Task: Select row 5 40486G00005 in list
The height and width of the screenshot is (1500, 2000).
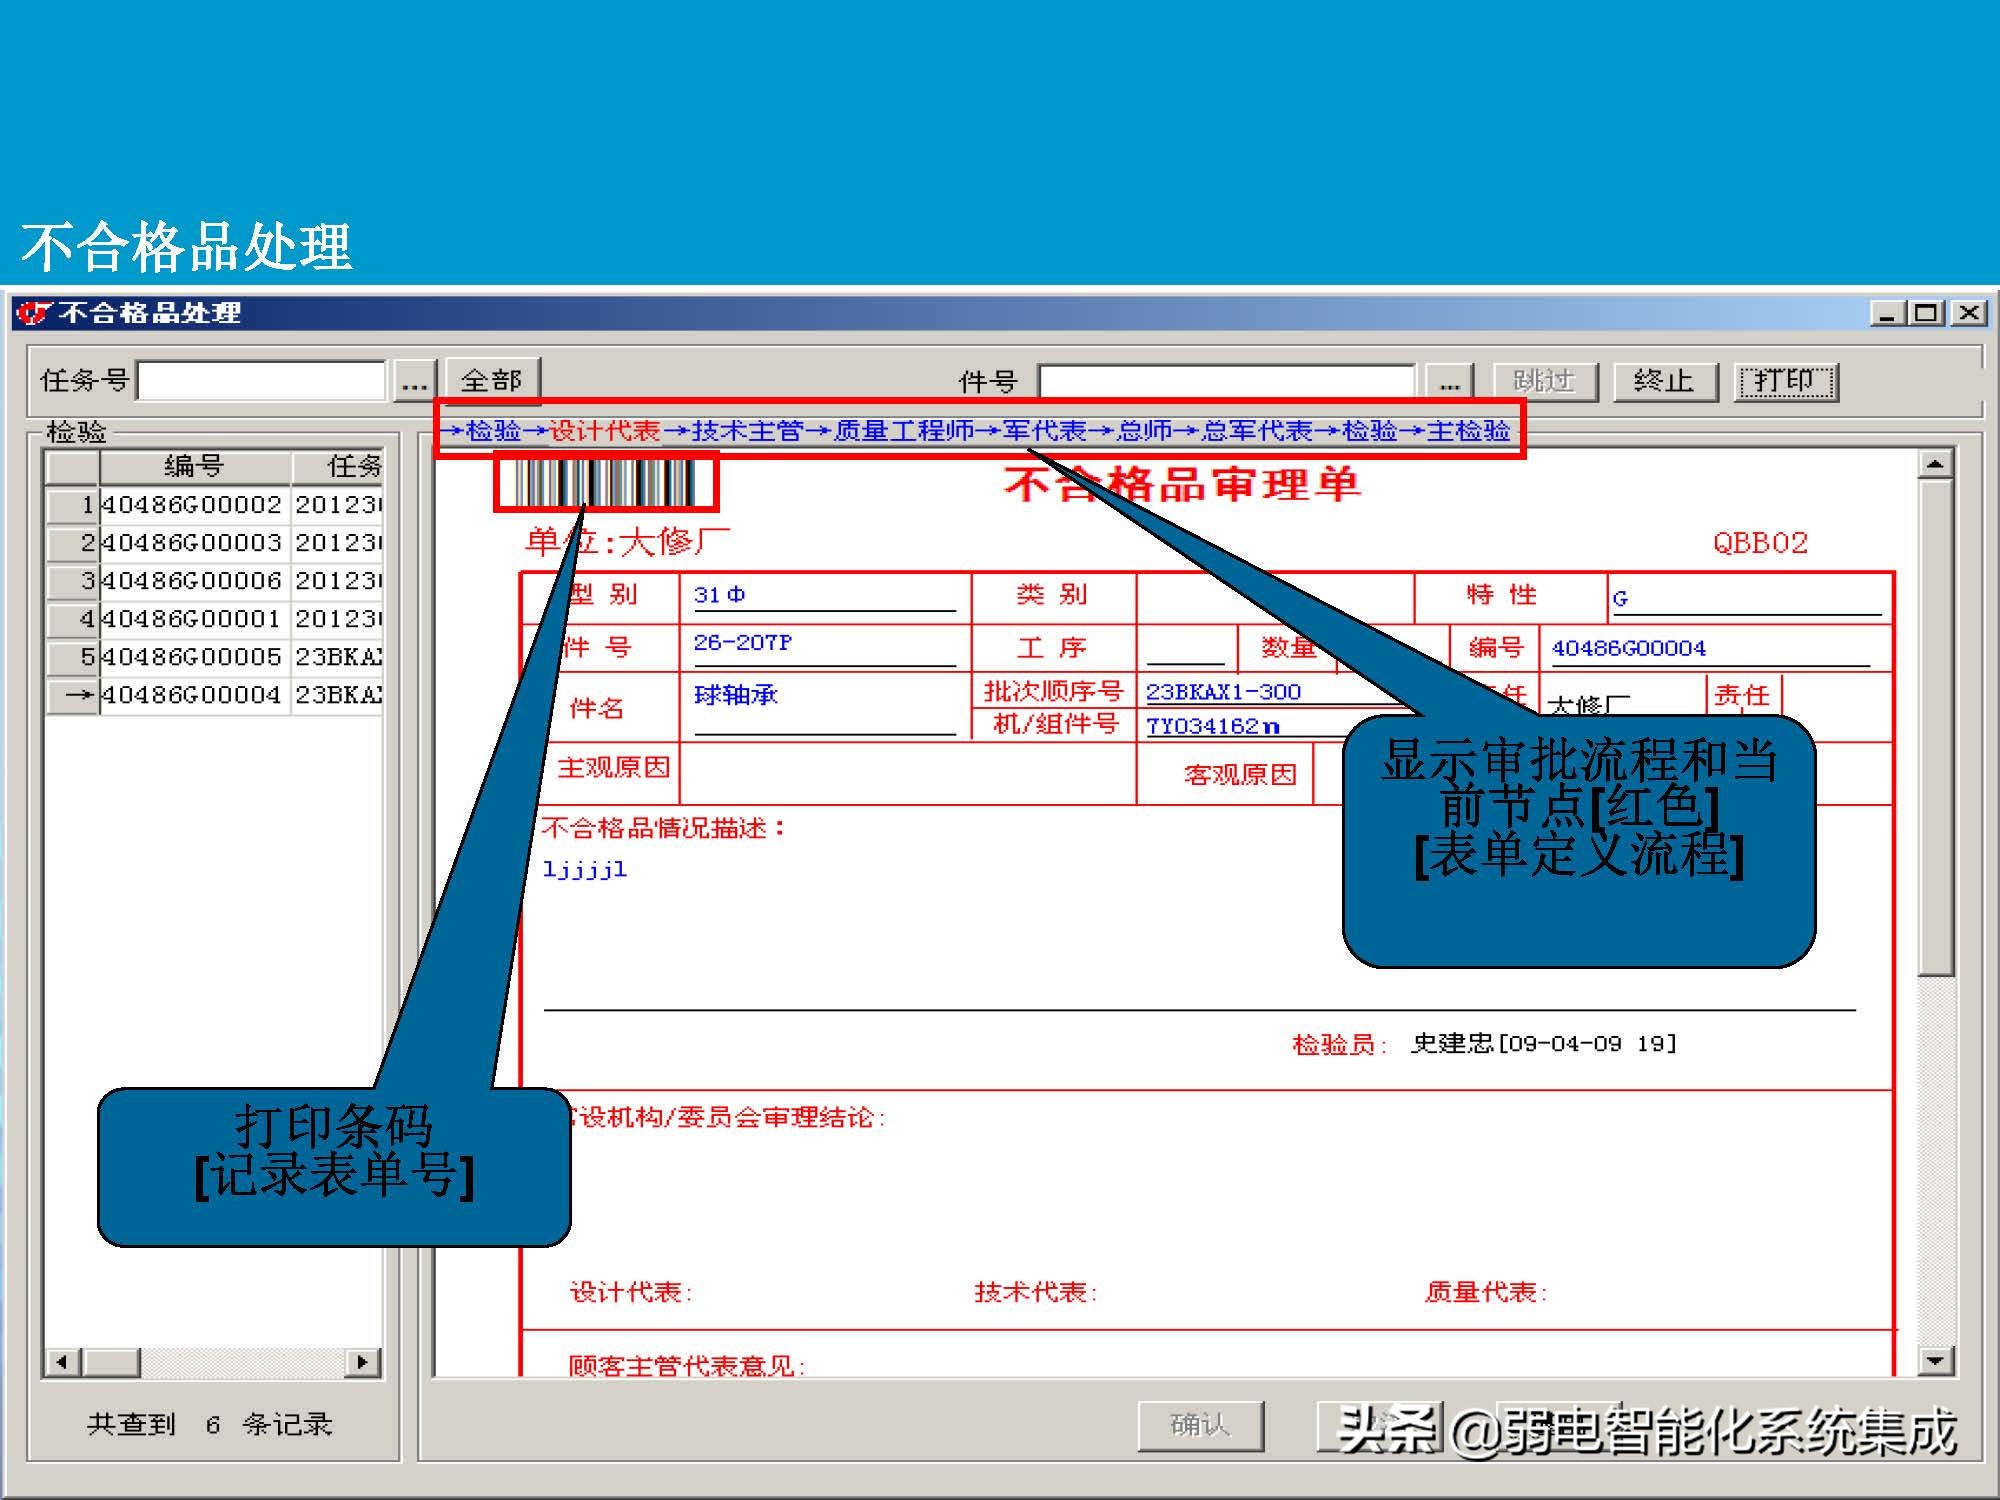Action: (x=214, y=657)
